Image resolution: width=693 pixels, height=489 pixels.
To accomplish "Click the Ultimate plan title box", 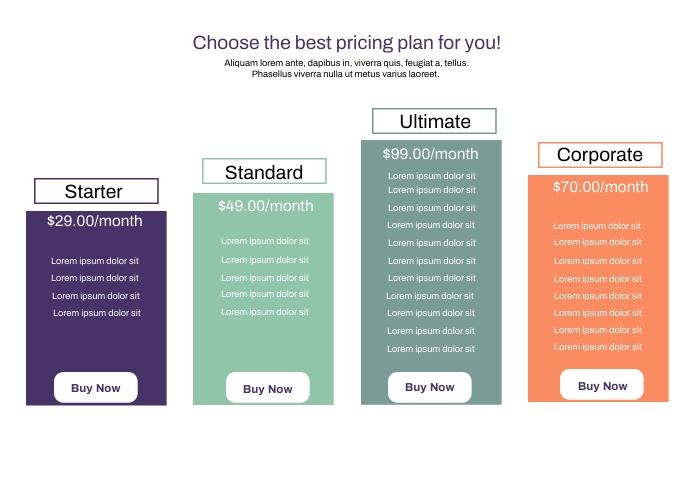I will click(434, 122).
